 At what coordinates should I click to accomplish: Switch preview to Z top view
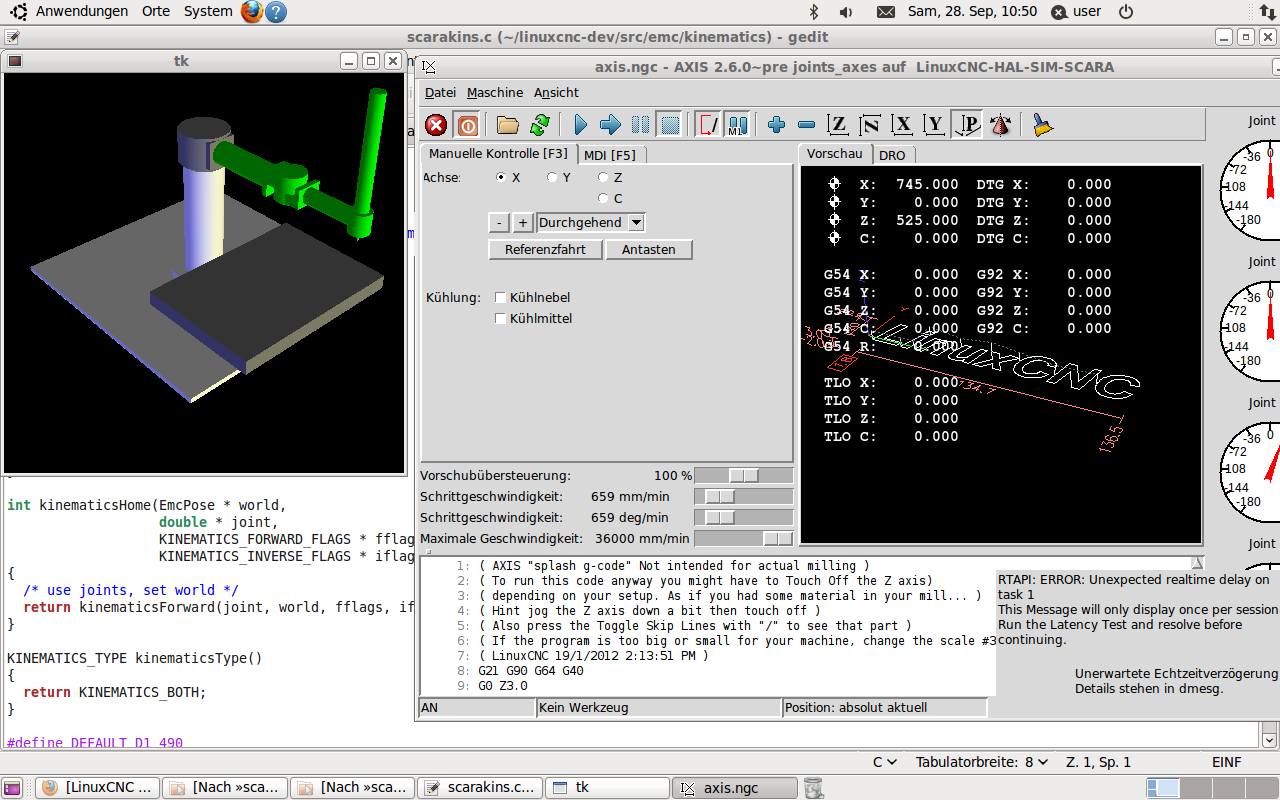(838, 125)
